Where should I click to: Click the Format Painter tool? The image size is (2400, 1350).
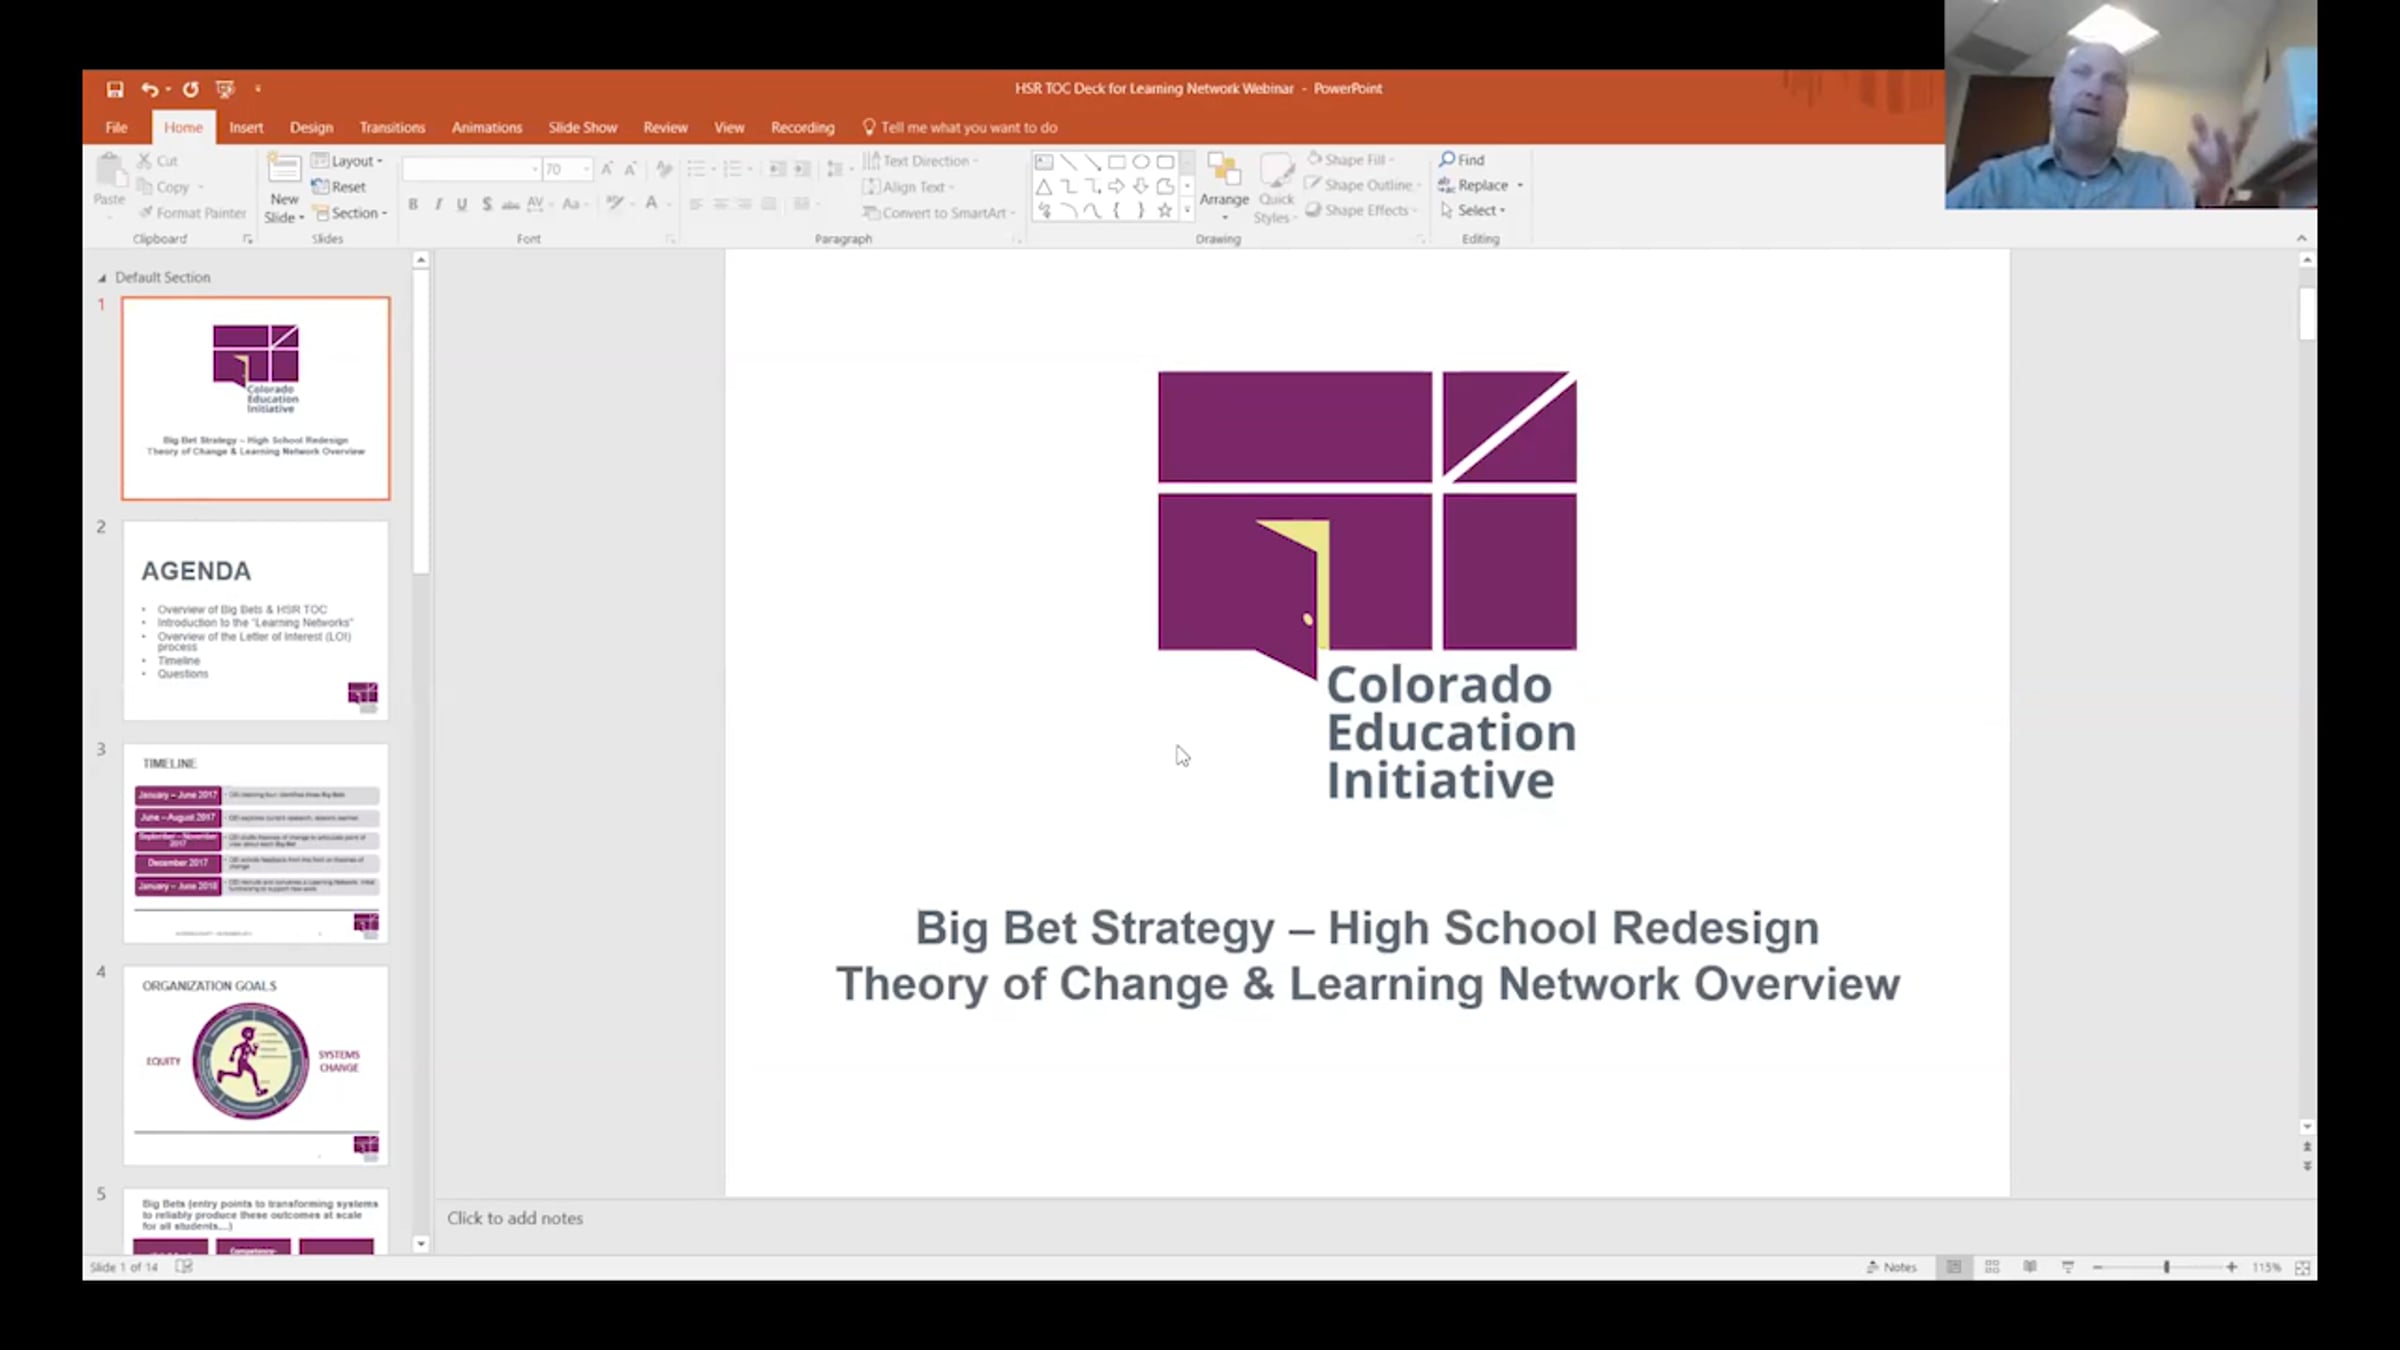192,213
